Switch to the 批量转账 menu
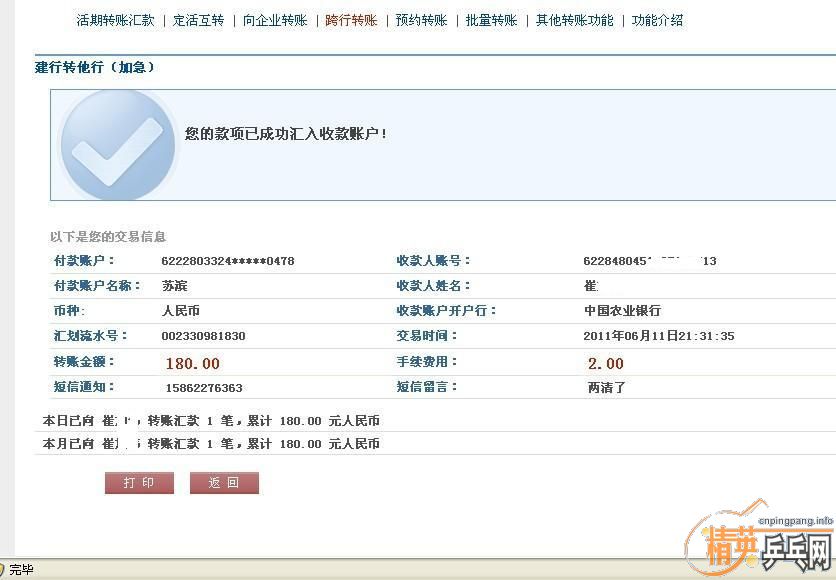Image resolution: width=836 pixels, height=580 pixels. click(491, 20)
